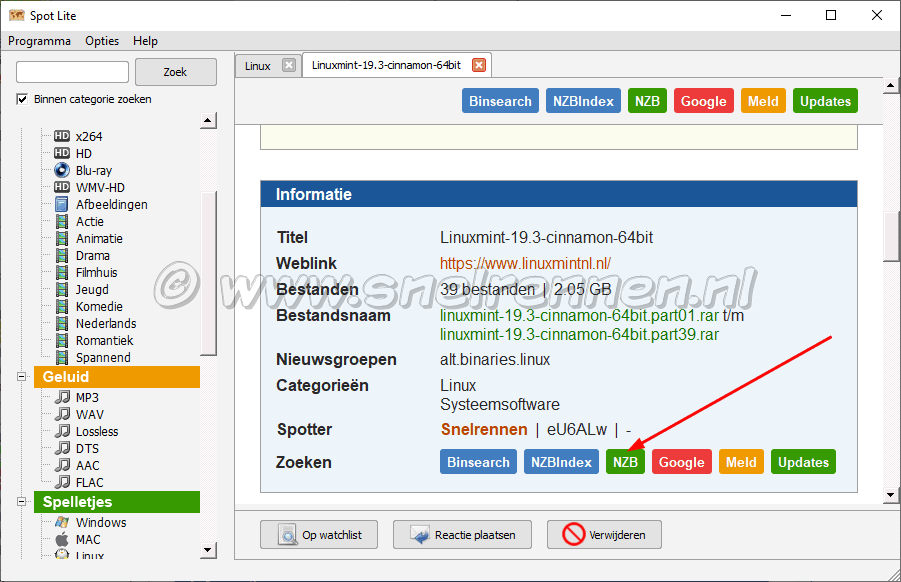901x582 pixels.
Task: Click the Op watchlist button
Action: pyautogui.click(x=319, y=535)
